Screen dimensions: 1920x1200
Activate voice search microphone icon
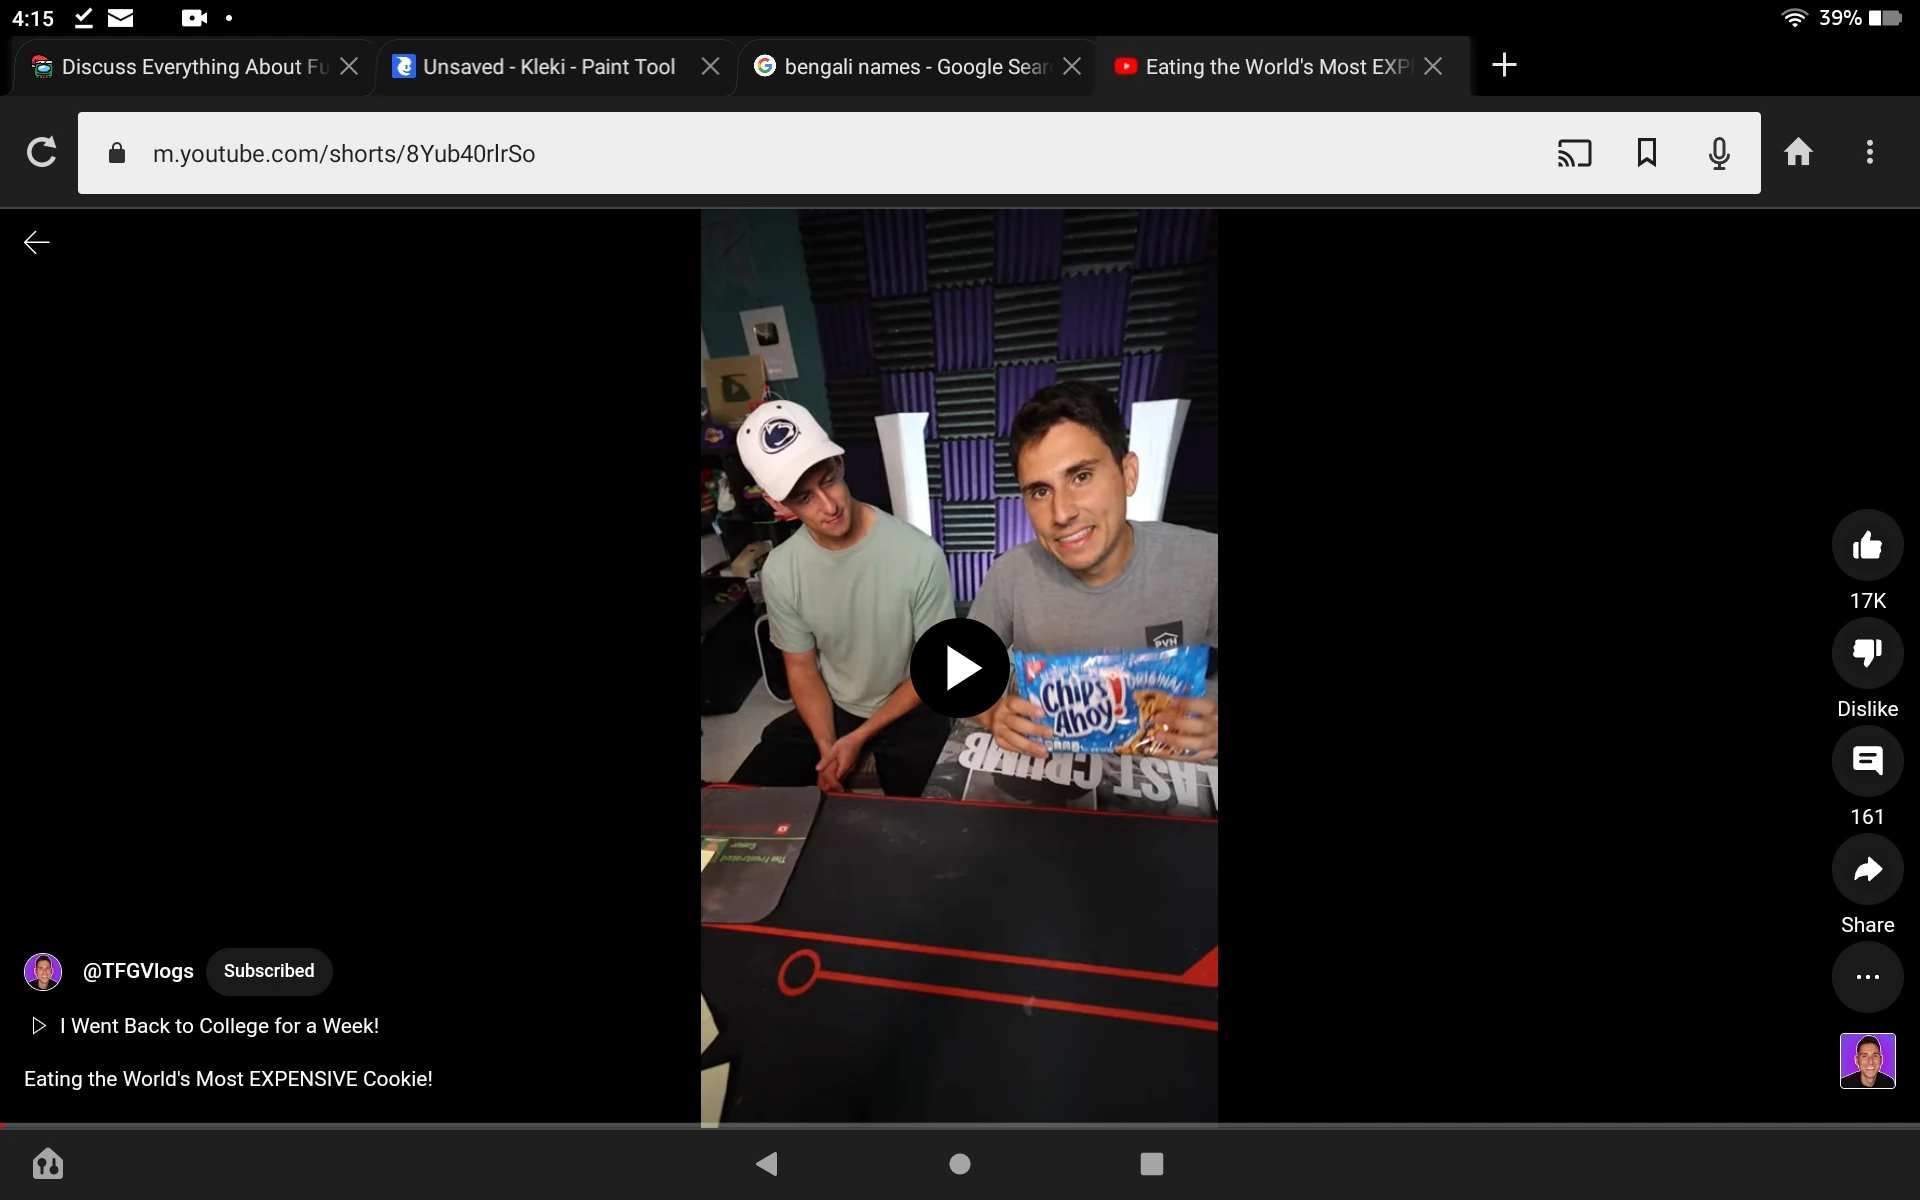(1719, 153)
